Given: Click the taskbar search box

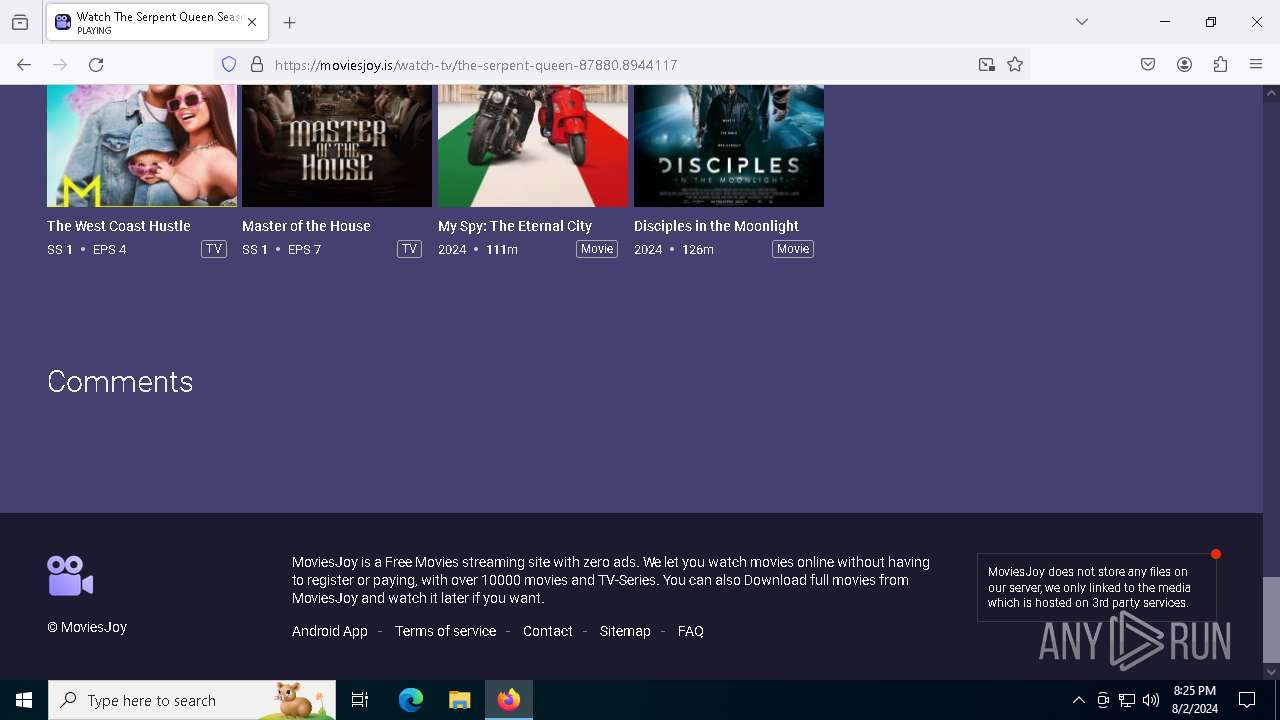Looking at the screenshot, I should click(192, 700).
